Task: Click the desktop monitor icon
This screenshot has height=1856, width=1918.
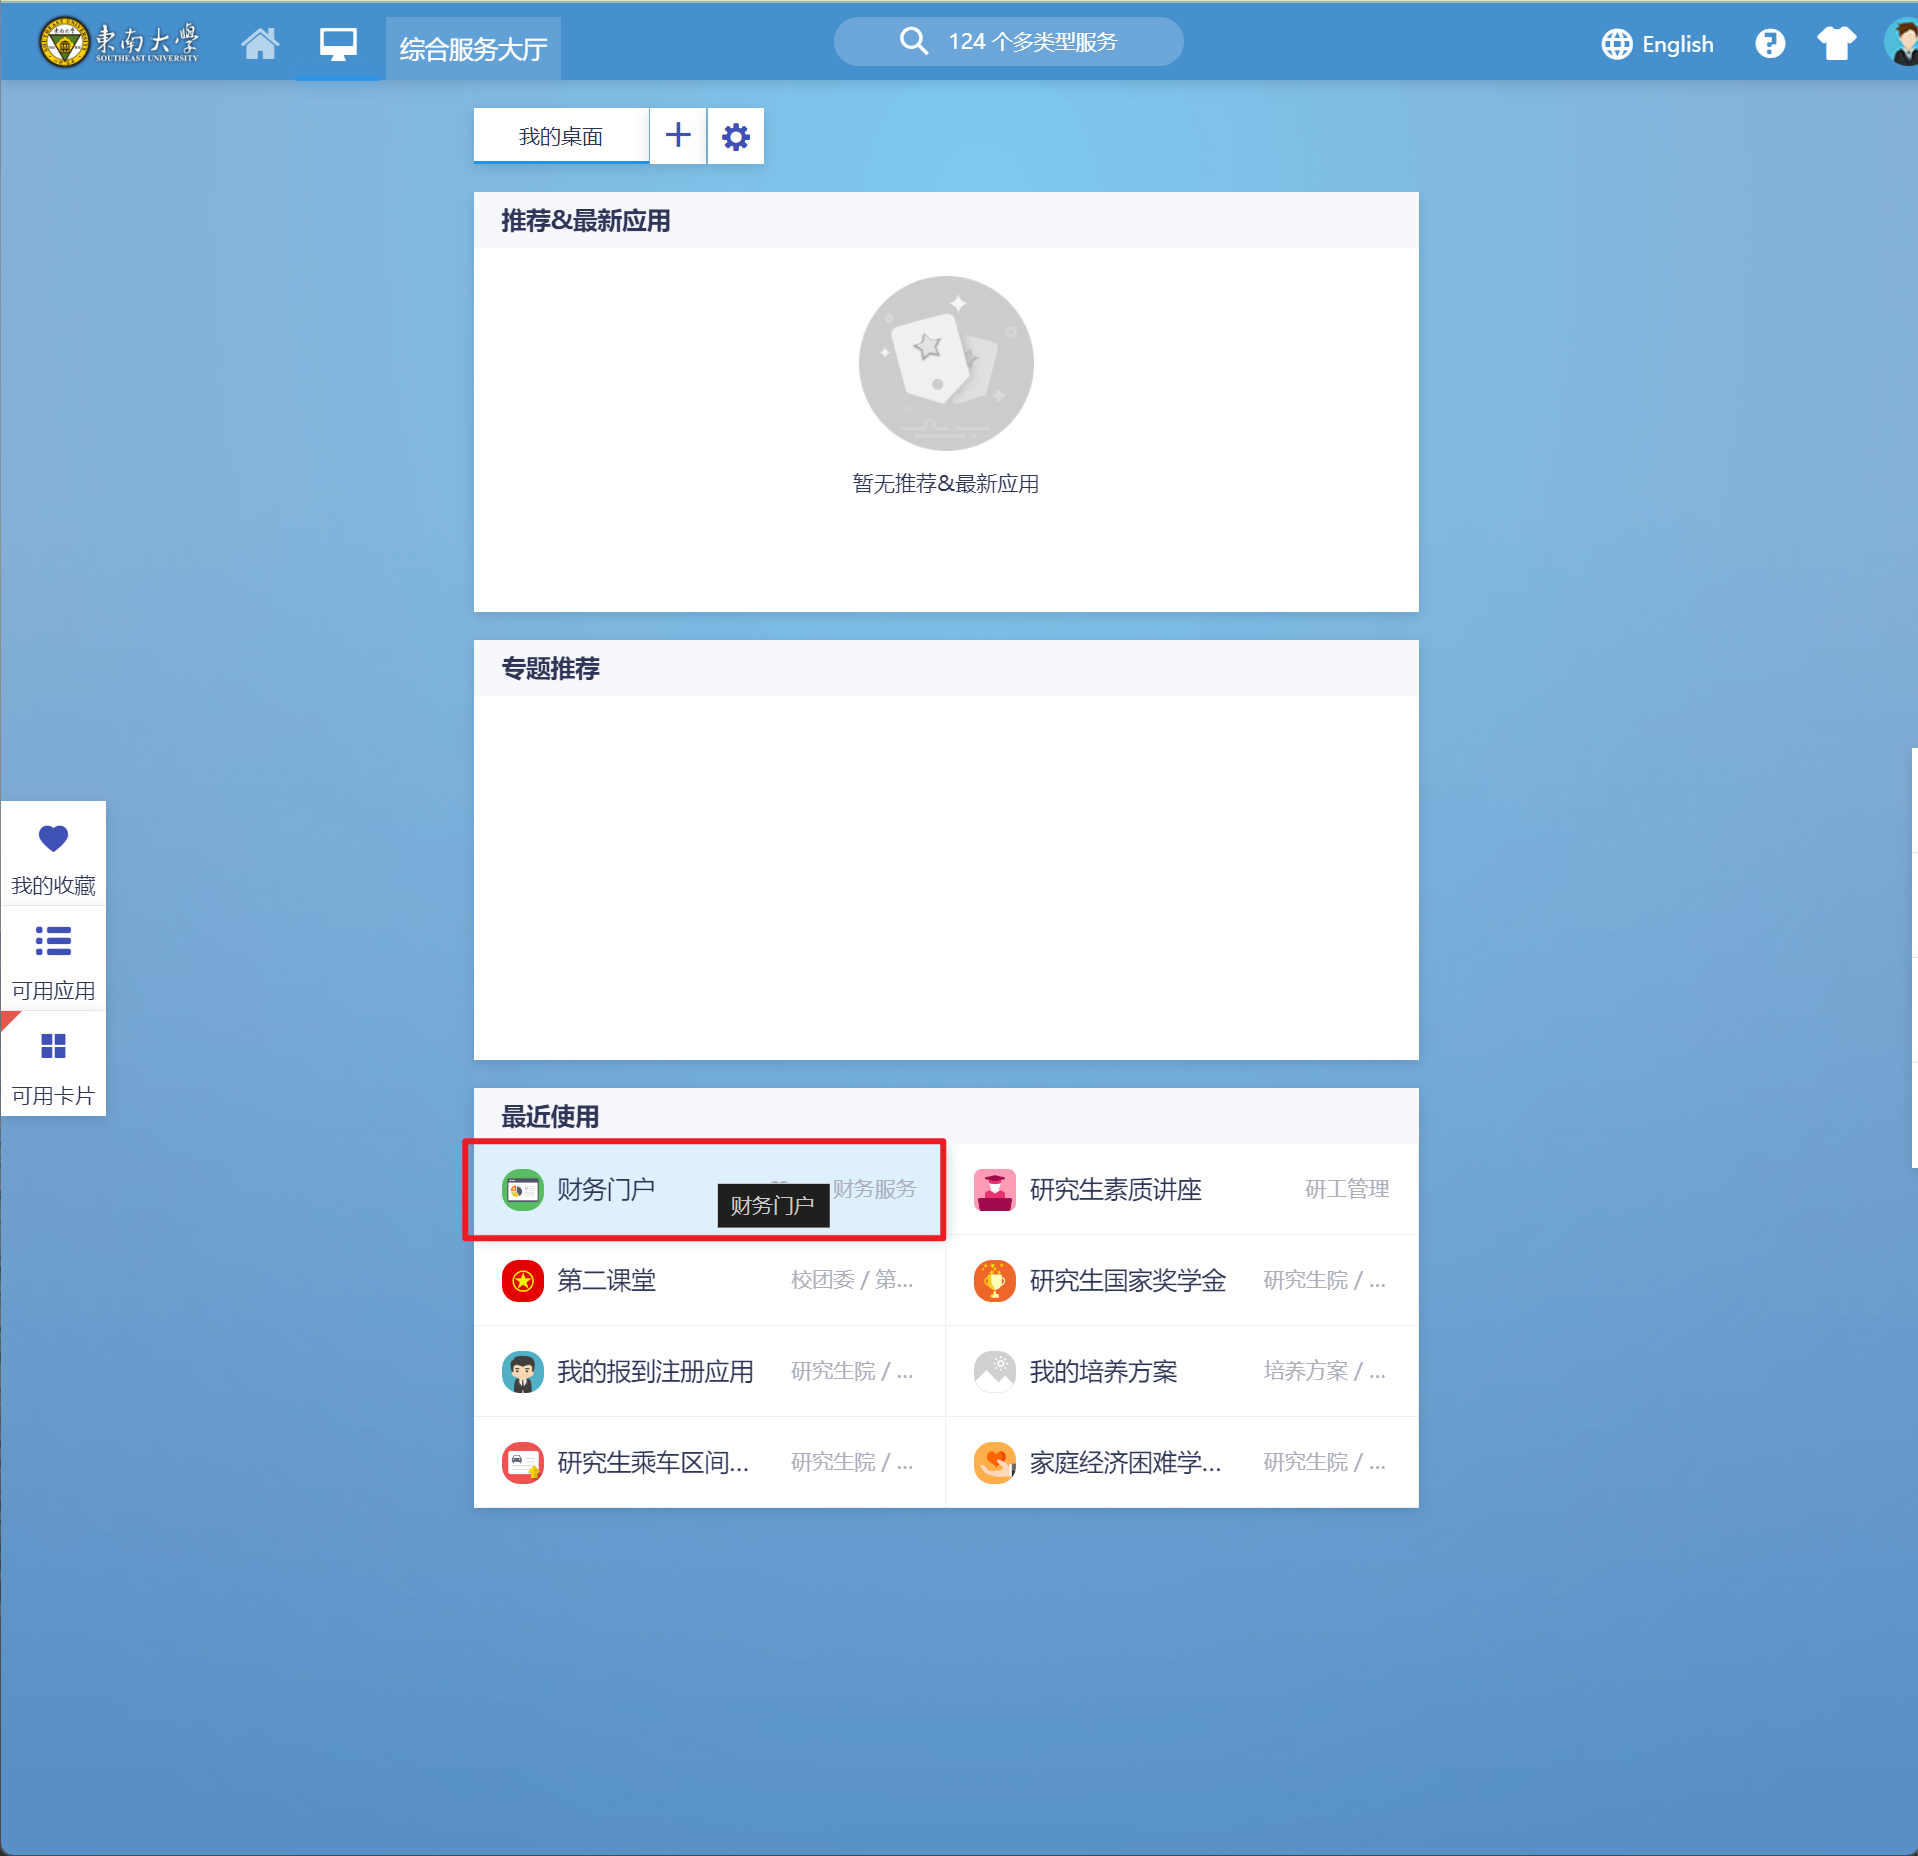Action: tap(338, 44)
